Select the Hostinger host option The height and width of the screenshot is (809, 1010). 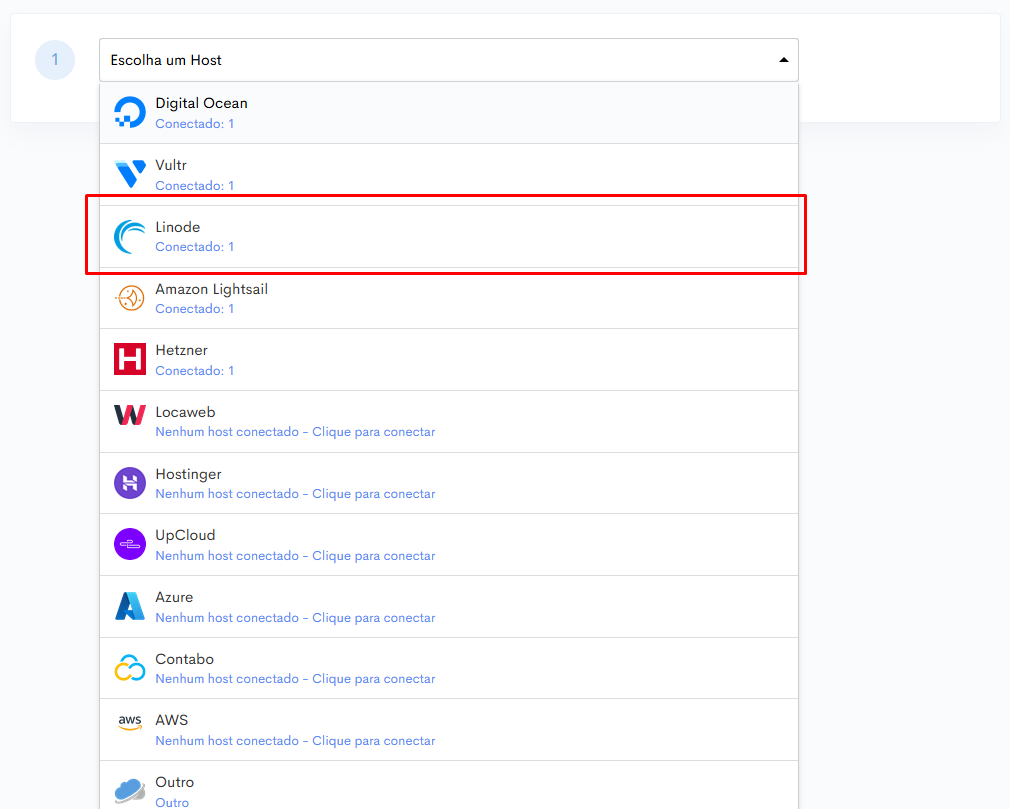coord(449,483)
